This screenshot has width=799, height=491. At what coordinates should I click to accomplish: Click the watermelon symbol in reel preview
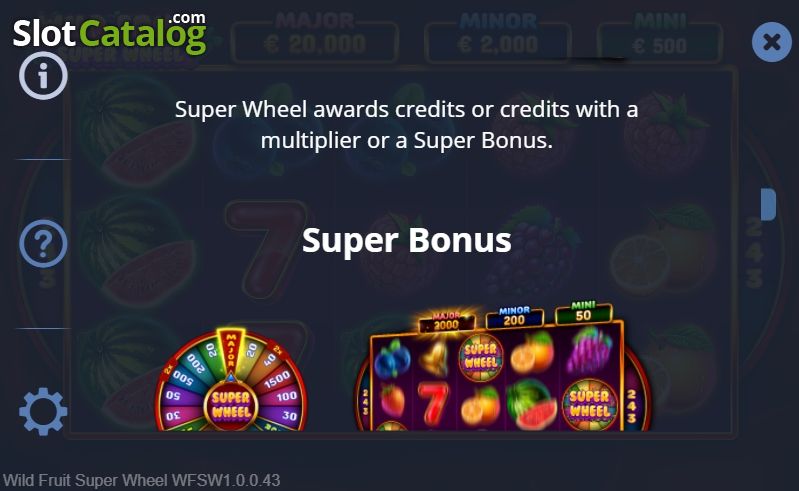point(532,404)
